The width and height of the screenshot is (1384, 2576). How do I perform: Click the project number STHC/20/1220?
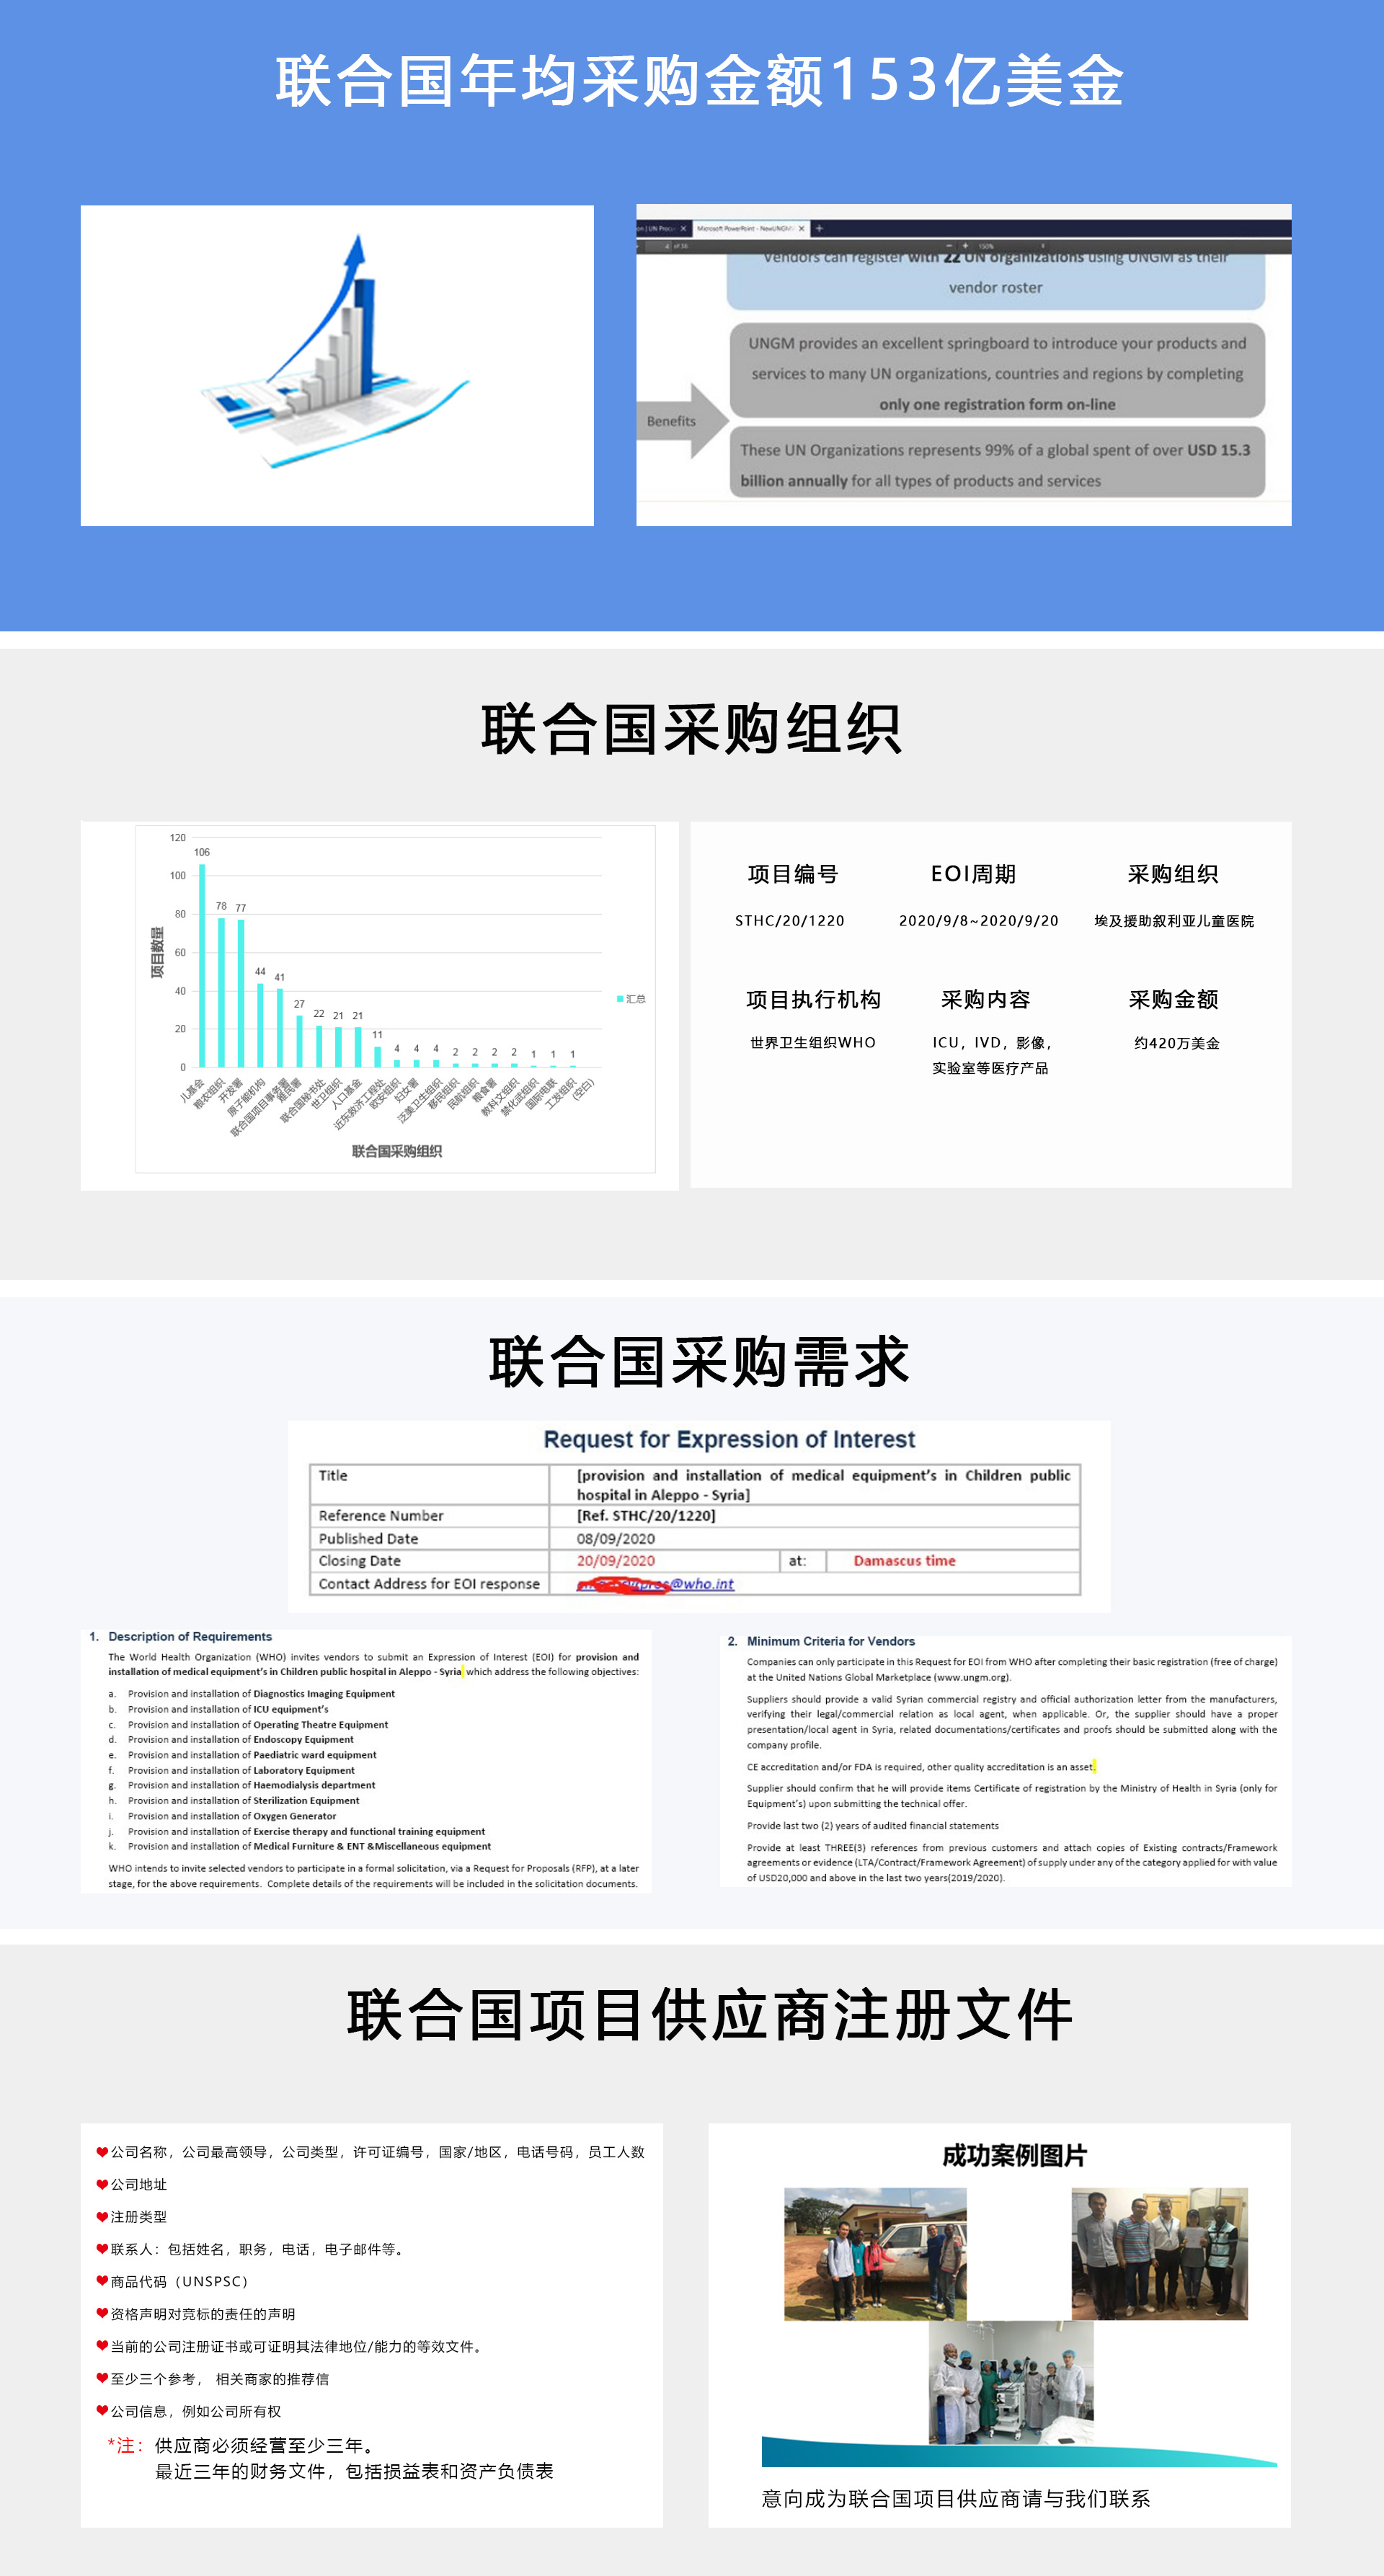click(x=790, y=921)
